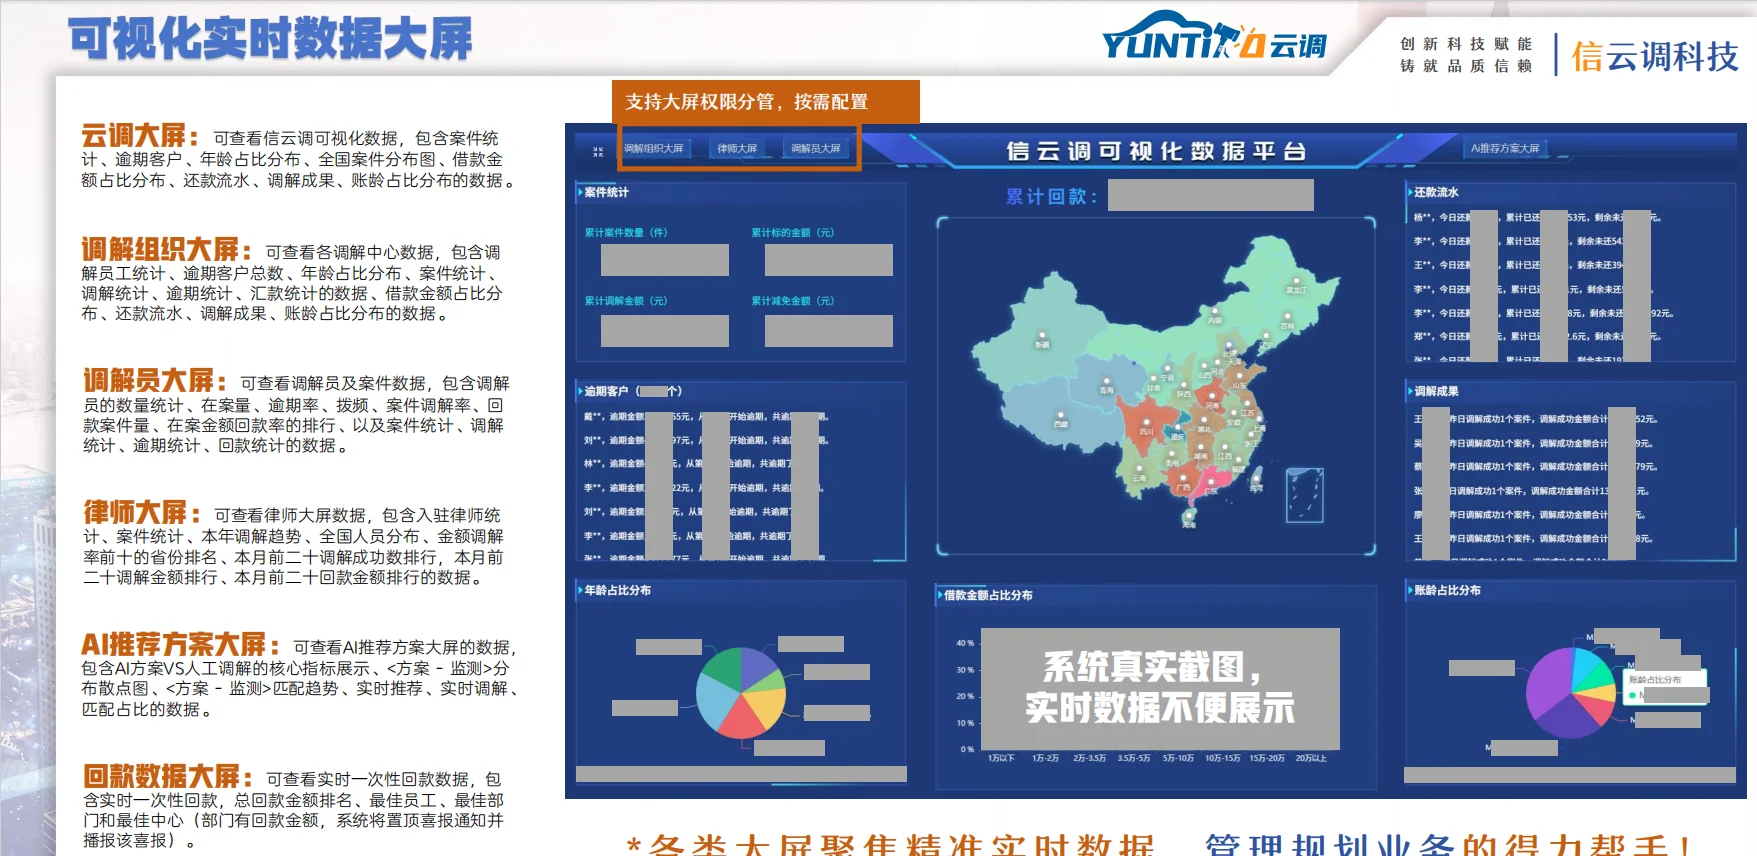Image resolution: width=1757 pixels, height=856 pixels.
Task: Select the 西藏 marker on the map
Action: point(1061,417)
